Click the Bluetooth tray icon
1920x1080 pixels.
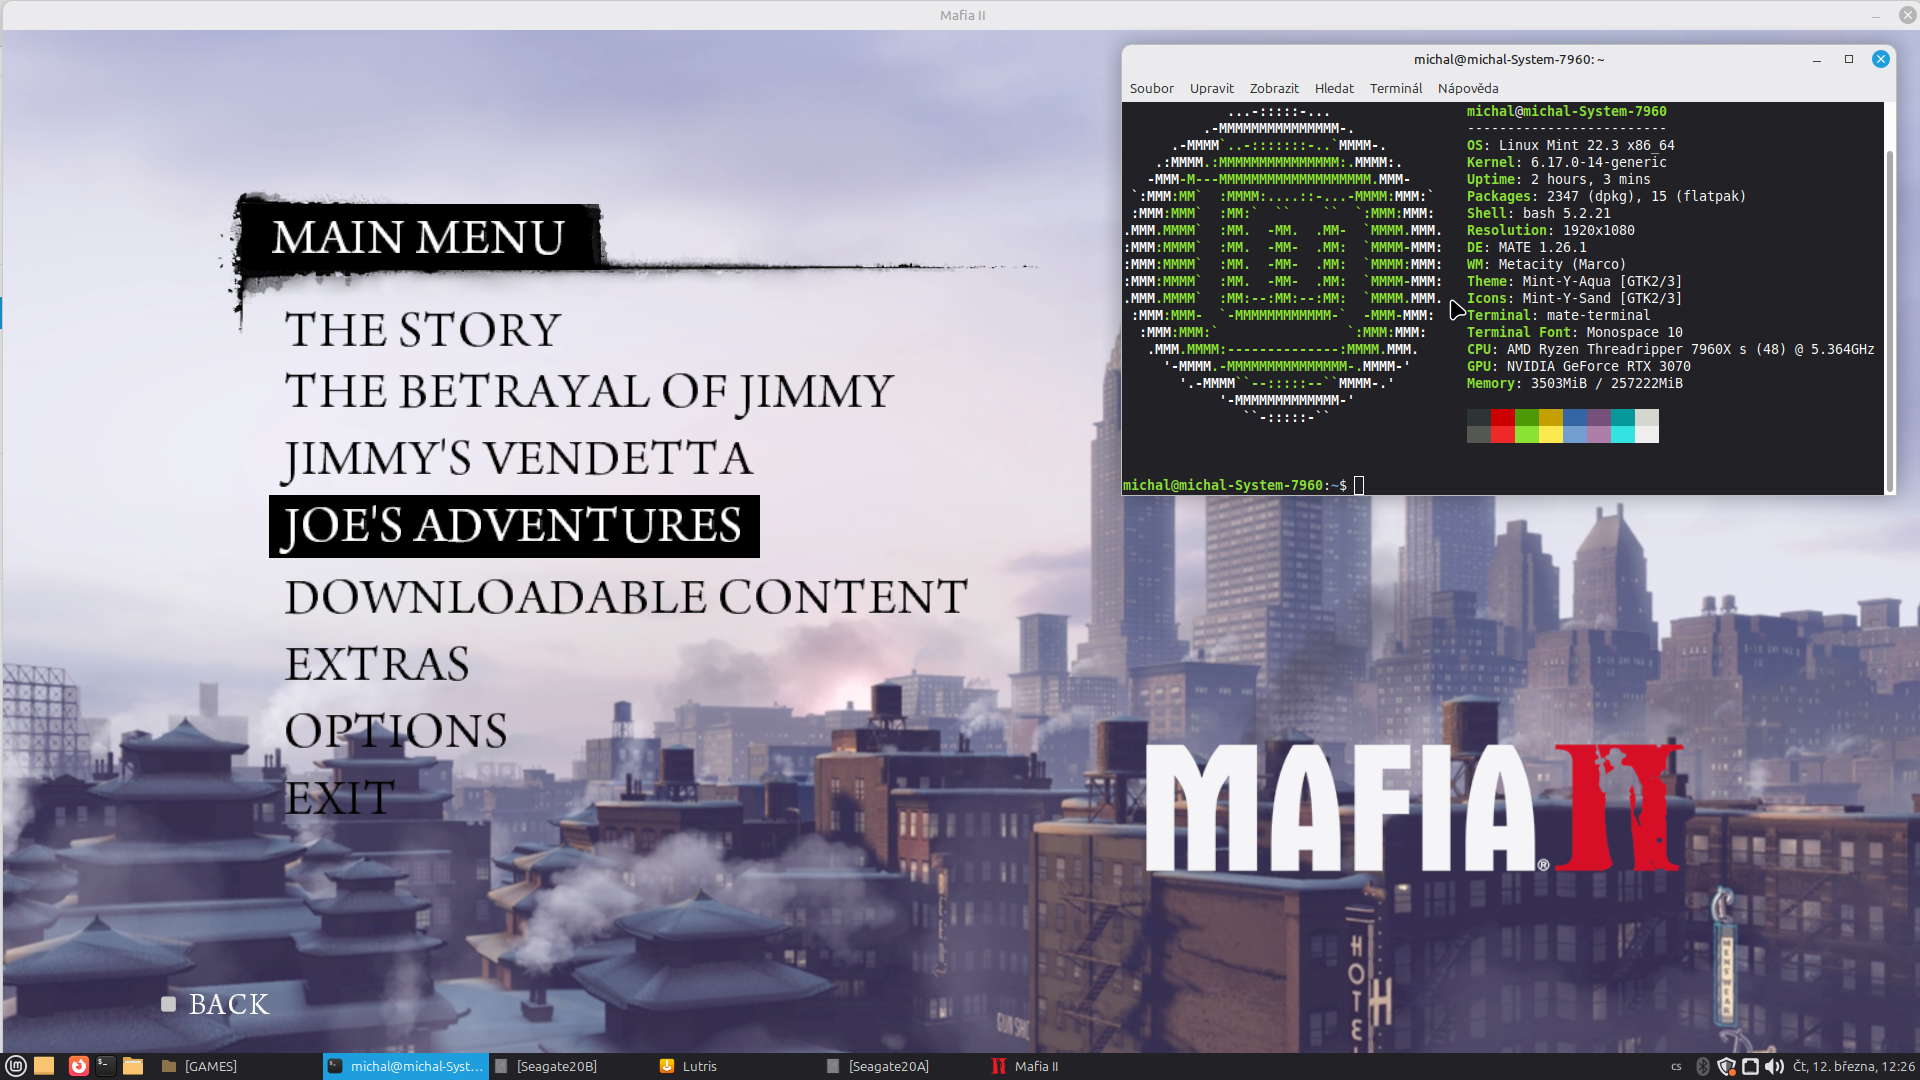tap(1703, 1066)
